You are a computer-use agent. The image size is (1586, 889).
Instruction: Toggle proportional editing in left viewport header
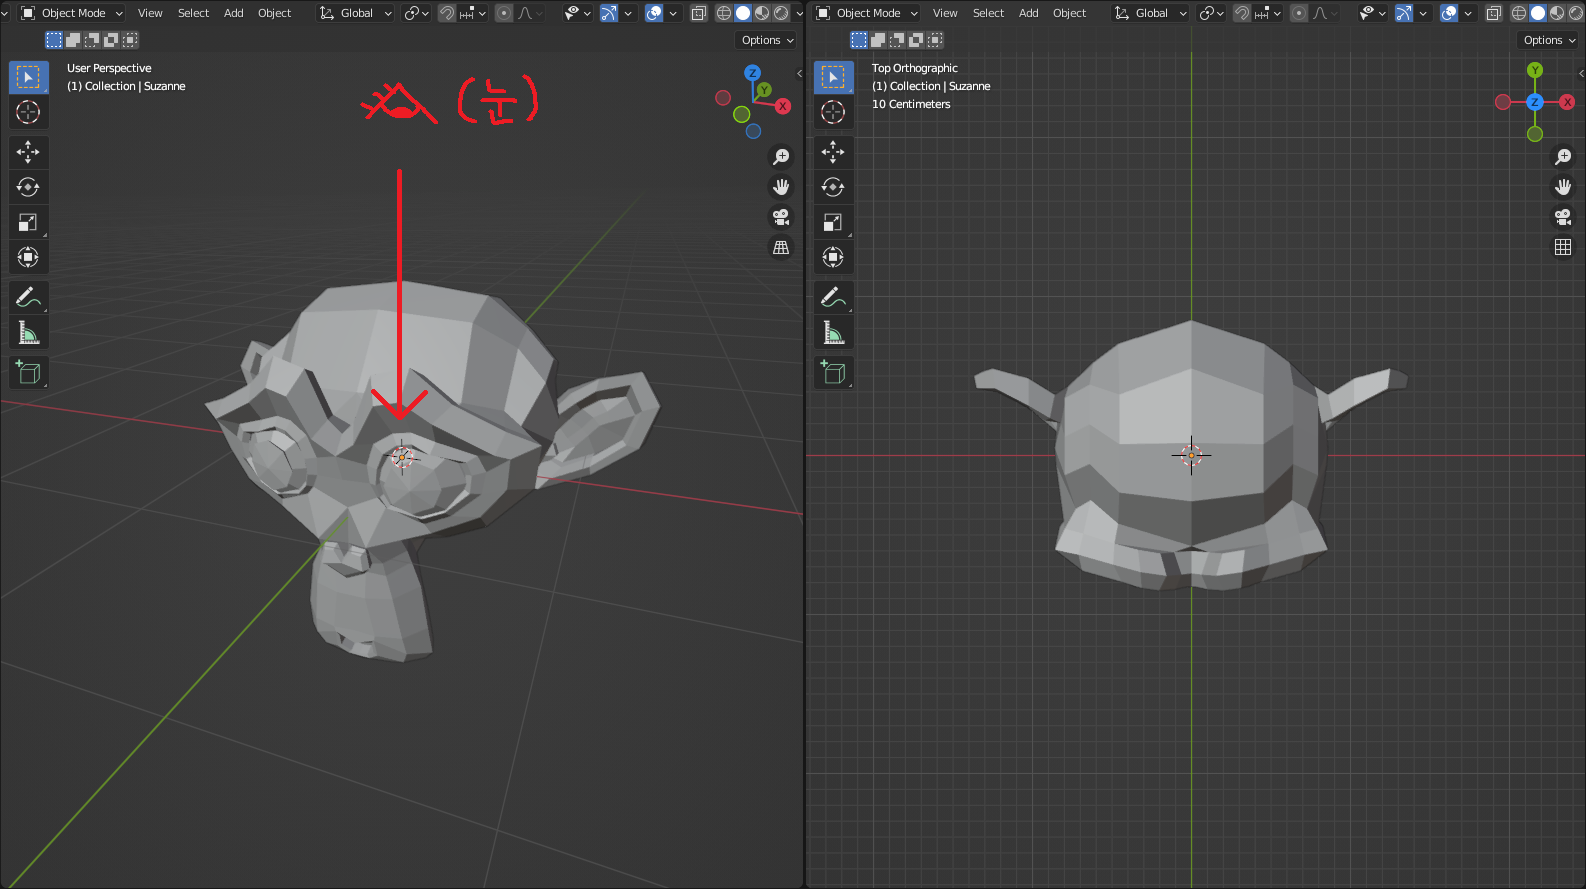coord(504,13)
